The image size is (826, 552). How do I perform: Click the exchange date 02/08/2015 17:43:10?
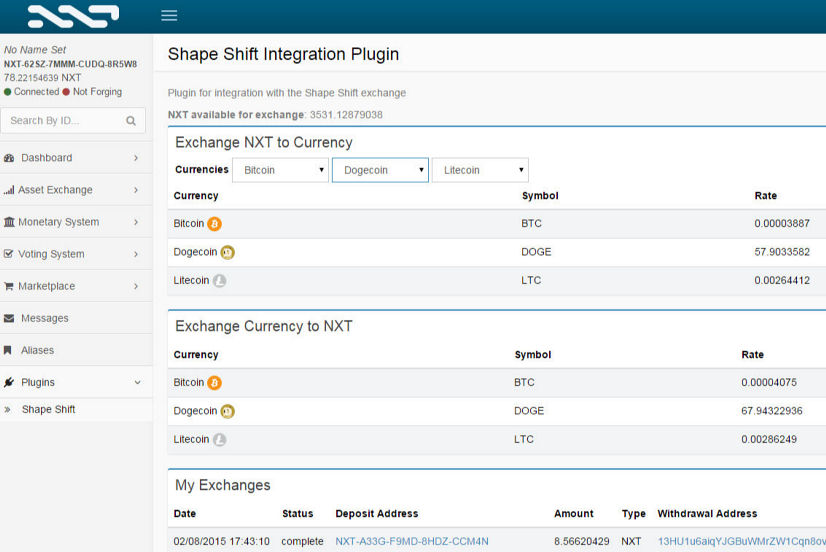pos(221,541)
